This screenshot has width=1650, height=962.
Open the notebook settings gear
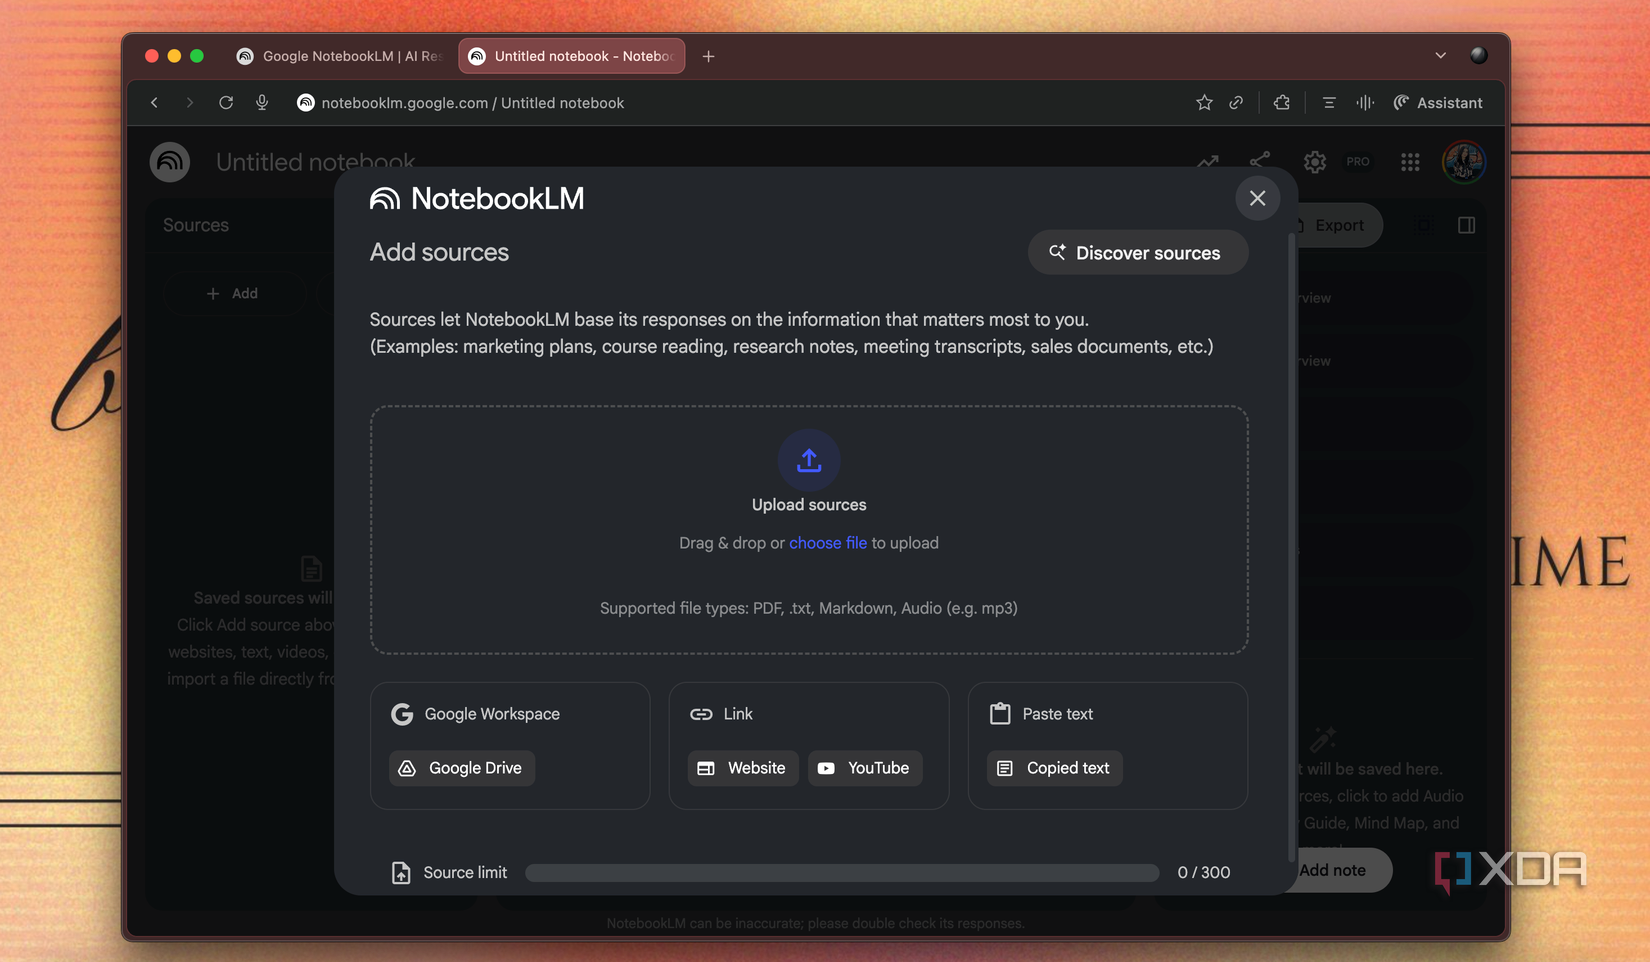click(1314, 162)
